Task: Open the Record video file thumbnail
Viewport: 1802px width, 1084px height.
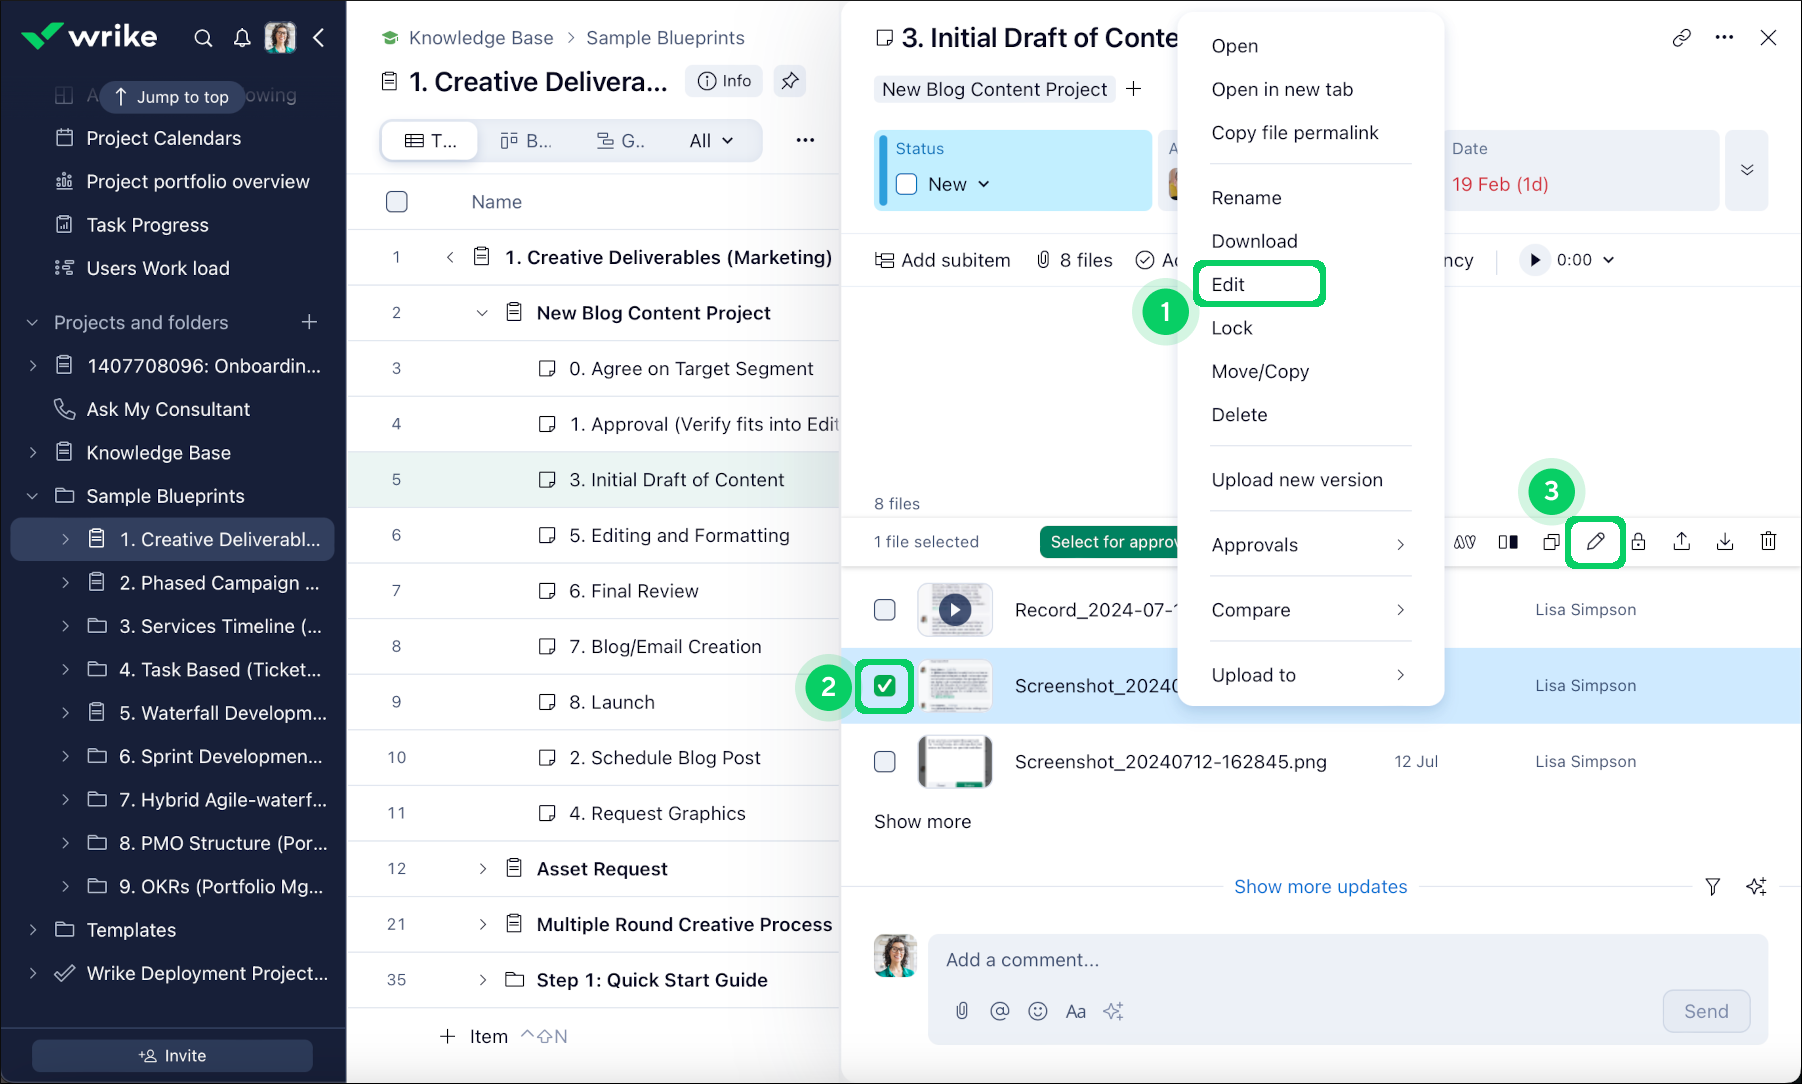Action: [955, 610]
